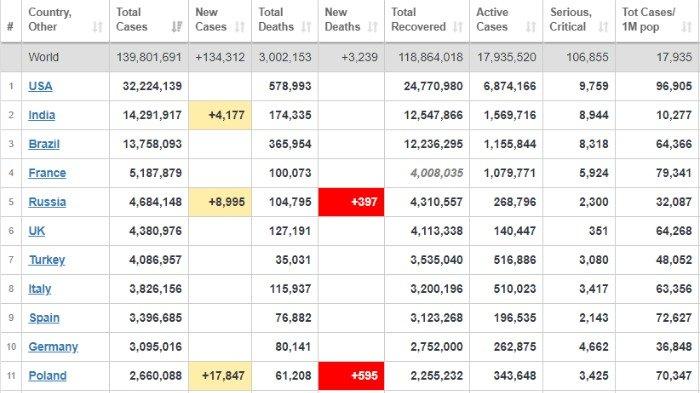Open the India country link
The height and width of the screenshot is (393, 700).
pyautogui.click(x=42, y=115)
